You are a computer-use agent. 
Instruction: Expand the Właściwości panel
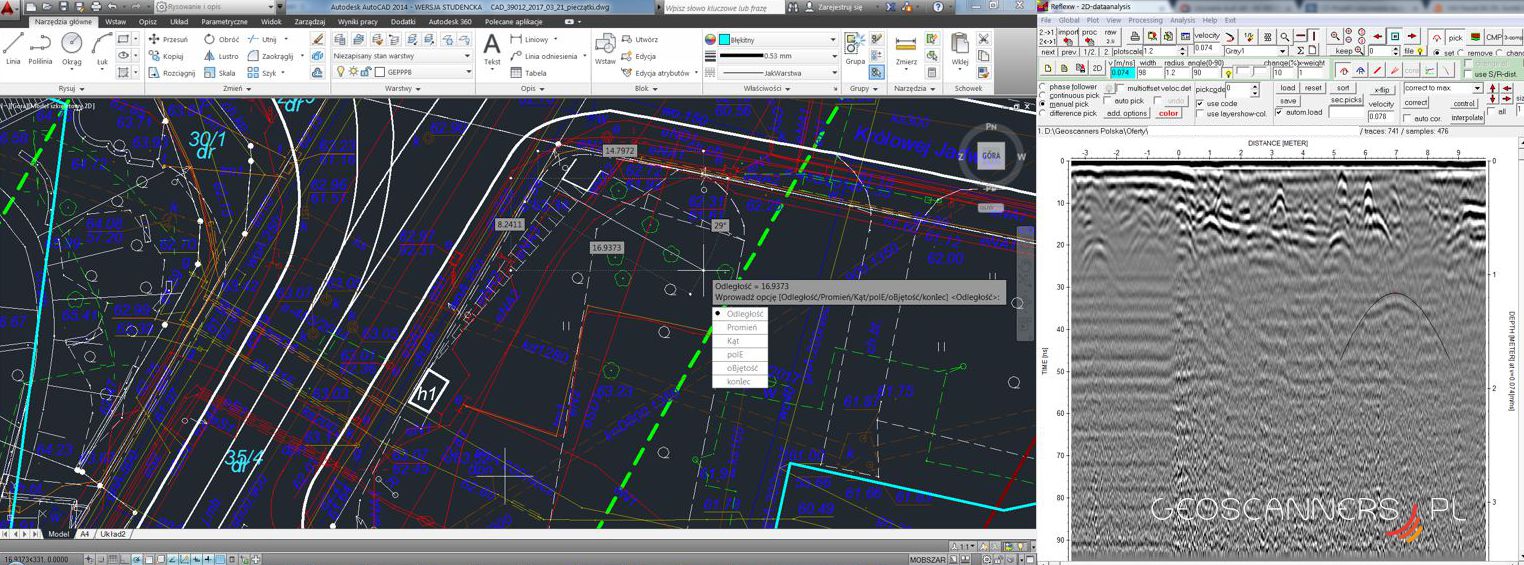coord(766,88)
